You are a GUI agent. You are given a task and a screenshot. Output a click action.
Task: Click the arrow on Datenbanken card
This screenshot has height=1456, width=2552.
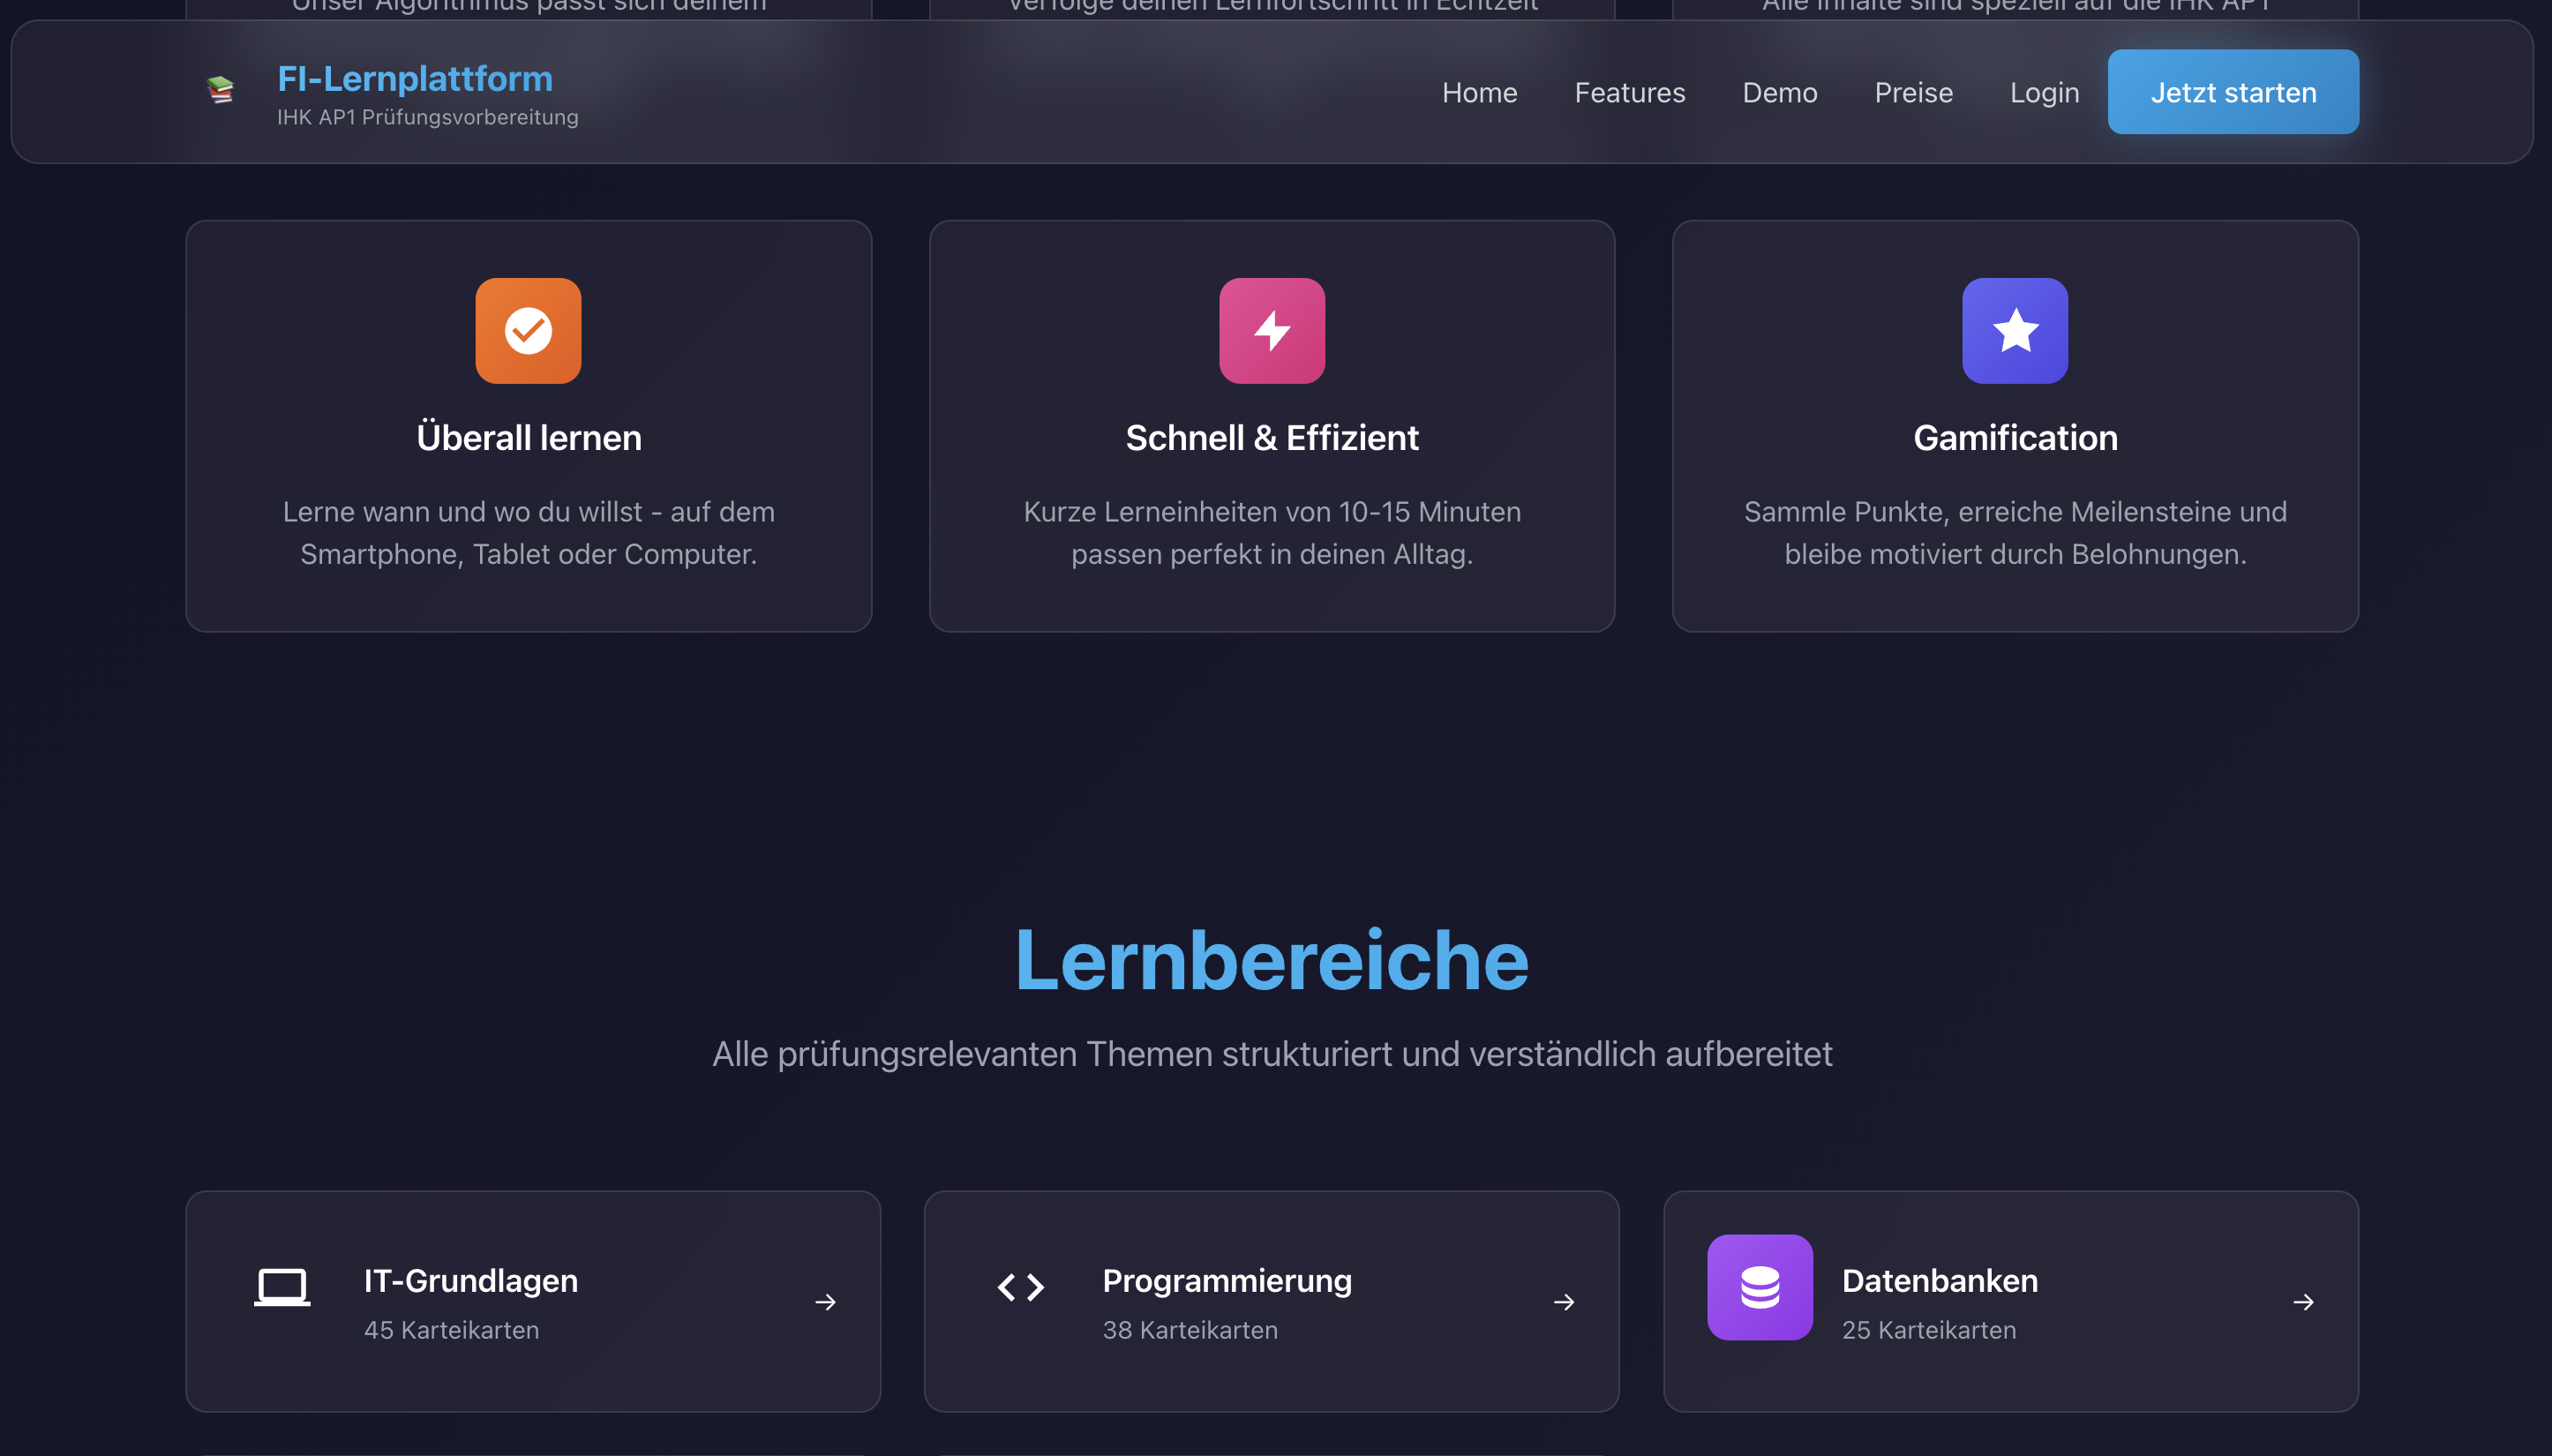tap(2303, 1302)
